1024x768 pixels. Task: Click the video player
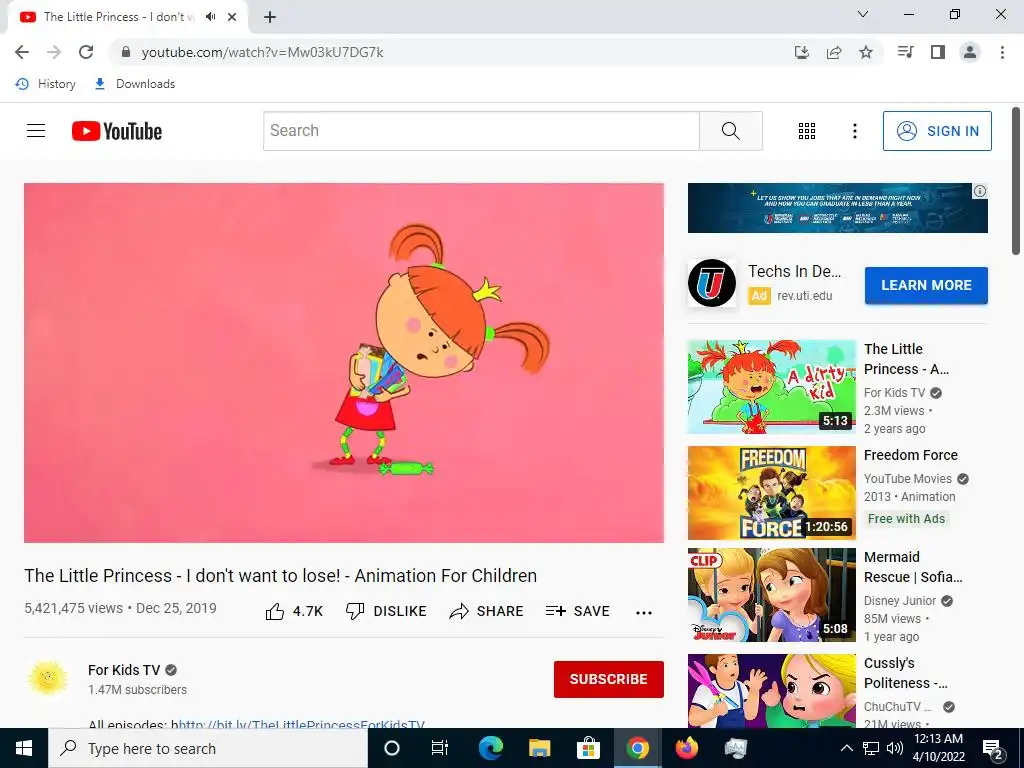[x=344, y=362]
